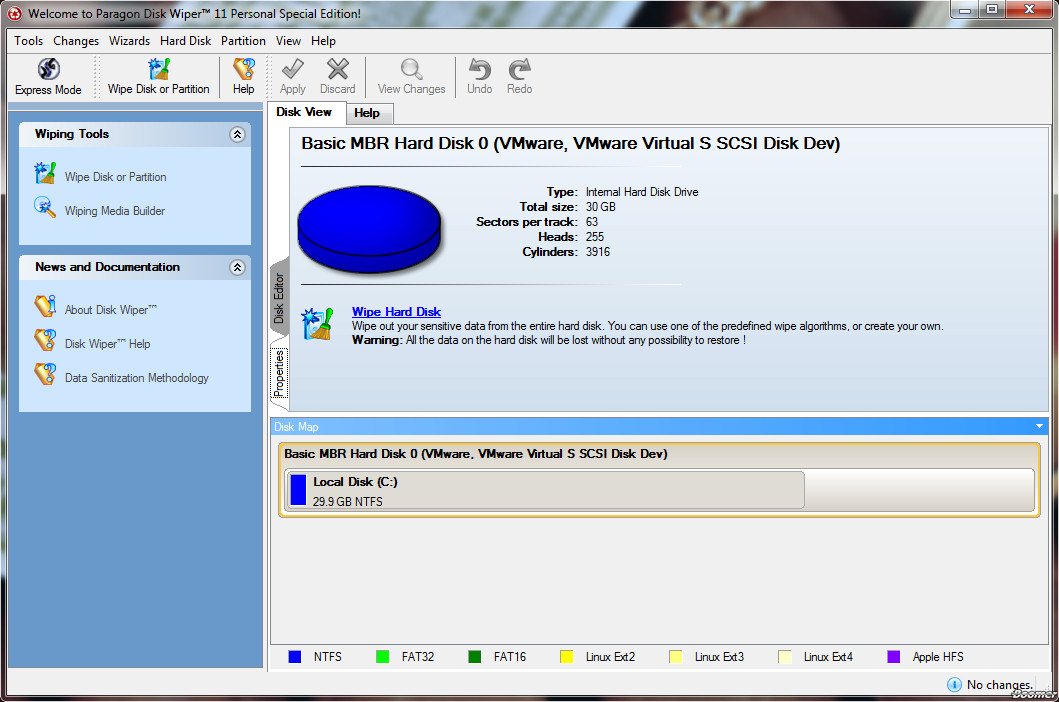Viewport: 1059px width, 702px height.
Task: Open Wiping Media Builder link
Action: (x=115, y=211)
